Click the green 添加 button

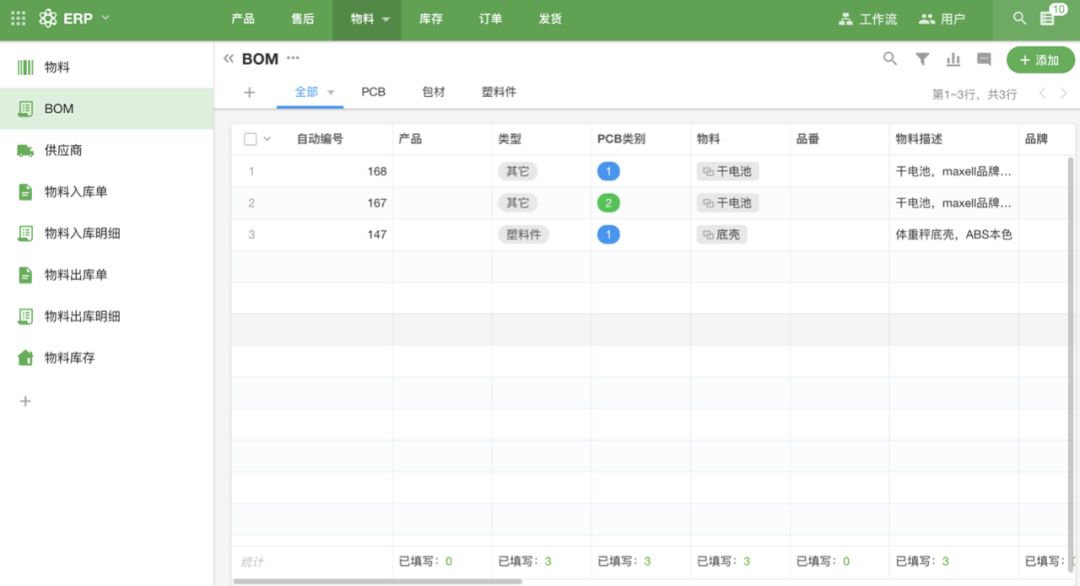[x=1039, y=60]
